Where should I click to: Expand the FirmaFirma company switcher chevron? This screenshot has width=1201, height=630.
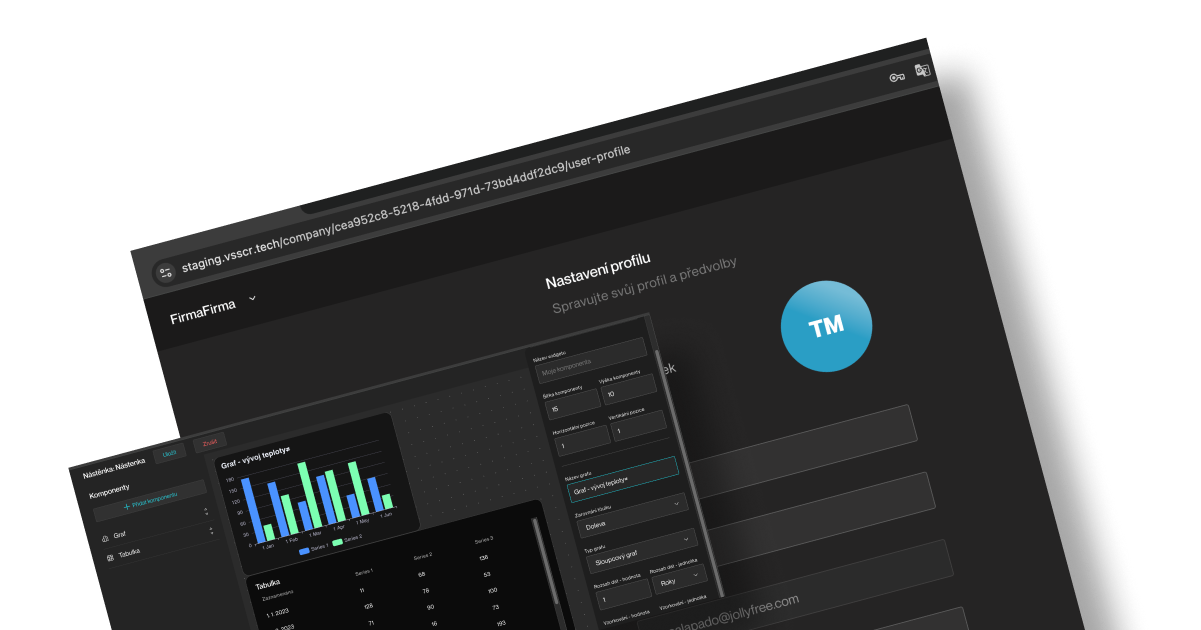click(252, 298)
